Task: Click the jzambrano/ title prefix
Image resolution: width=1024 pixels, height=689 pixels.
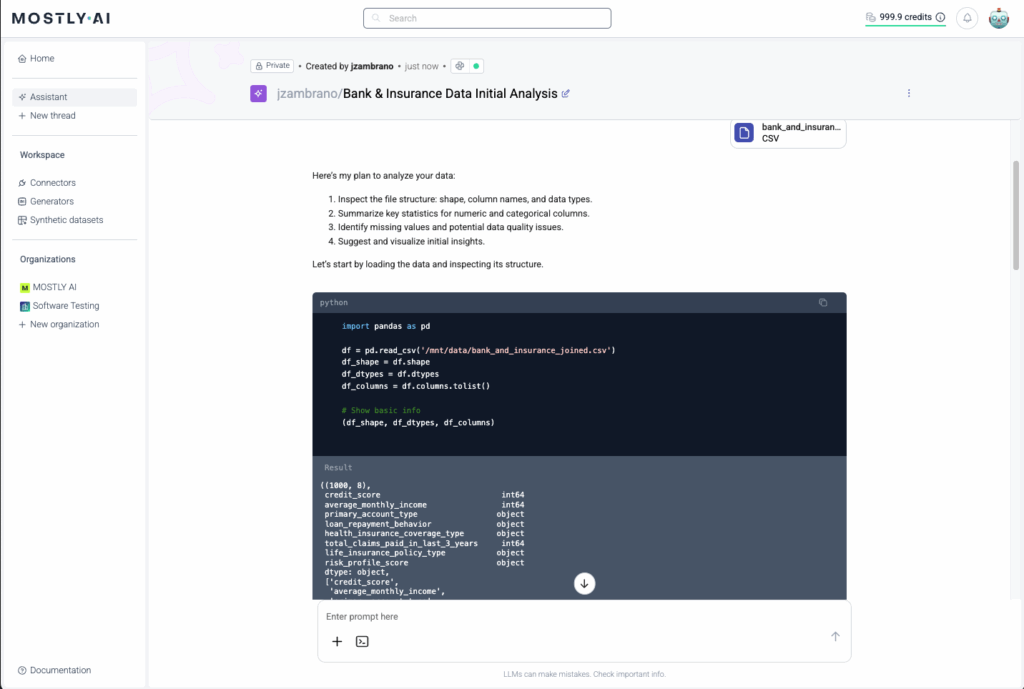Action: pos(310,94)
